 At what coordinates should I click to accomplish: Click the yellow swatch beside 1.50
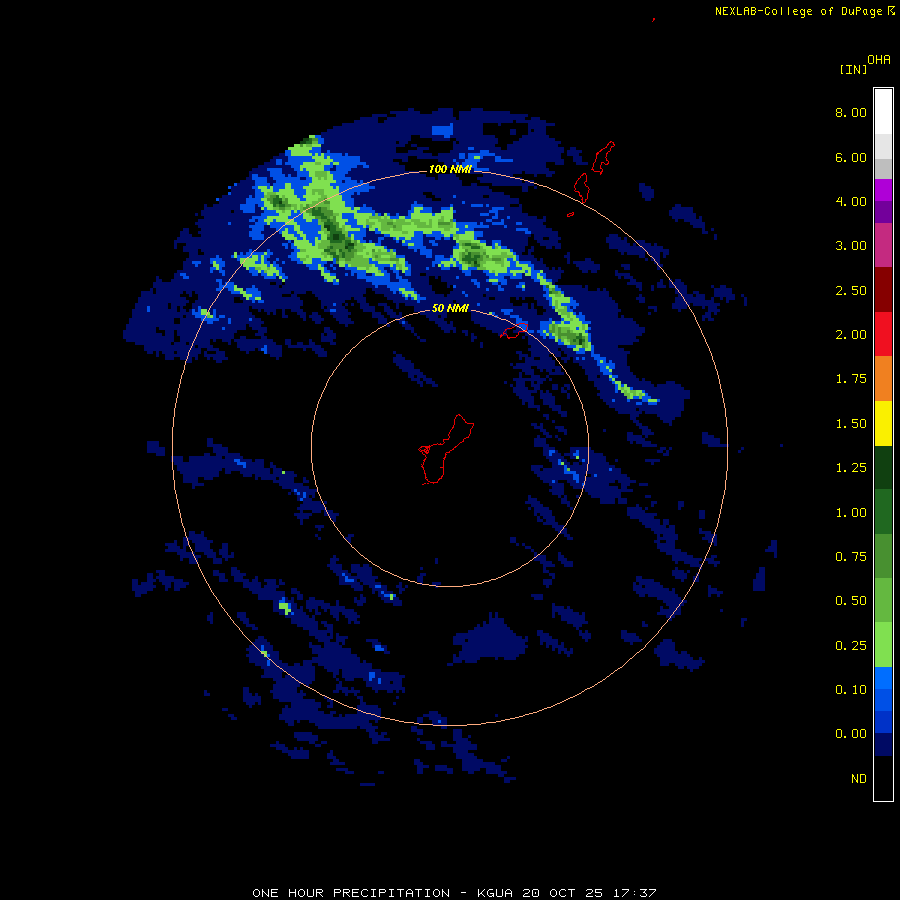(x=883, y=423)
